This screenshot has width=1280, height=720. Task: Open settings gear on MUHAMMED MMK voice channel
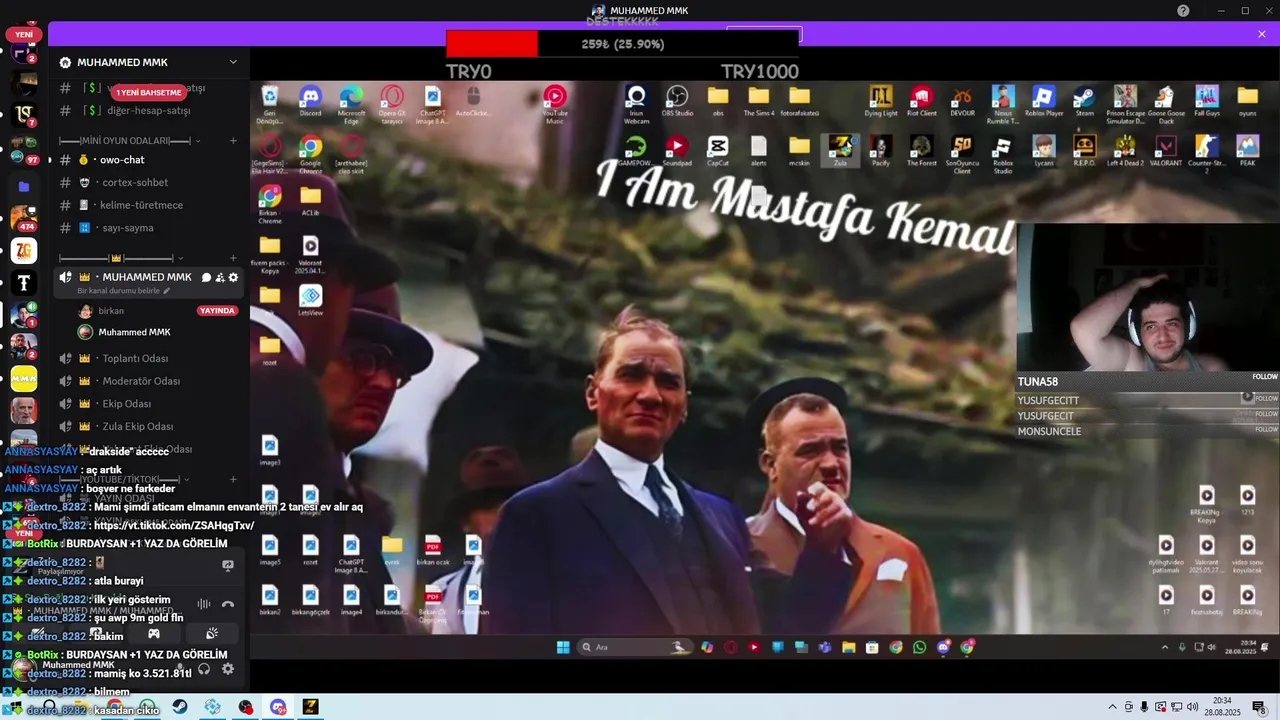point(234,277)
